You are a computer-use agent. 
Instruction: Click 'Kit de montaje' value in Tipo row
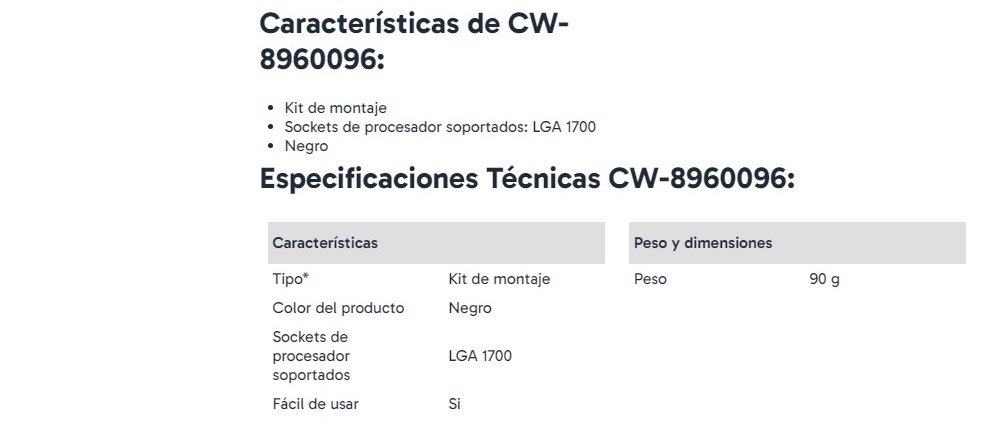pos(499,279)
